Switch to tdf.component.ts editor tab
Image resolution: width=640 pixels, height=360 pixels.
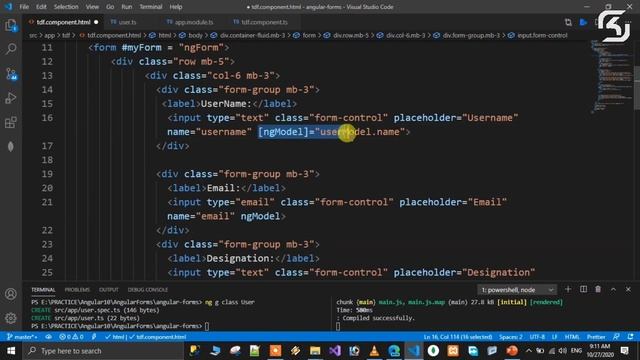[264, 22]
